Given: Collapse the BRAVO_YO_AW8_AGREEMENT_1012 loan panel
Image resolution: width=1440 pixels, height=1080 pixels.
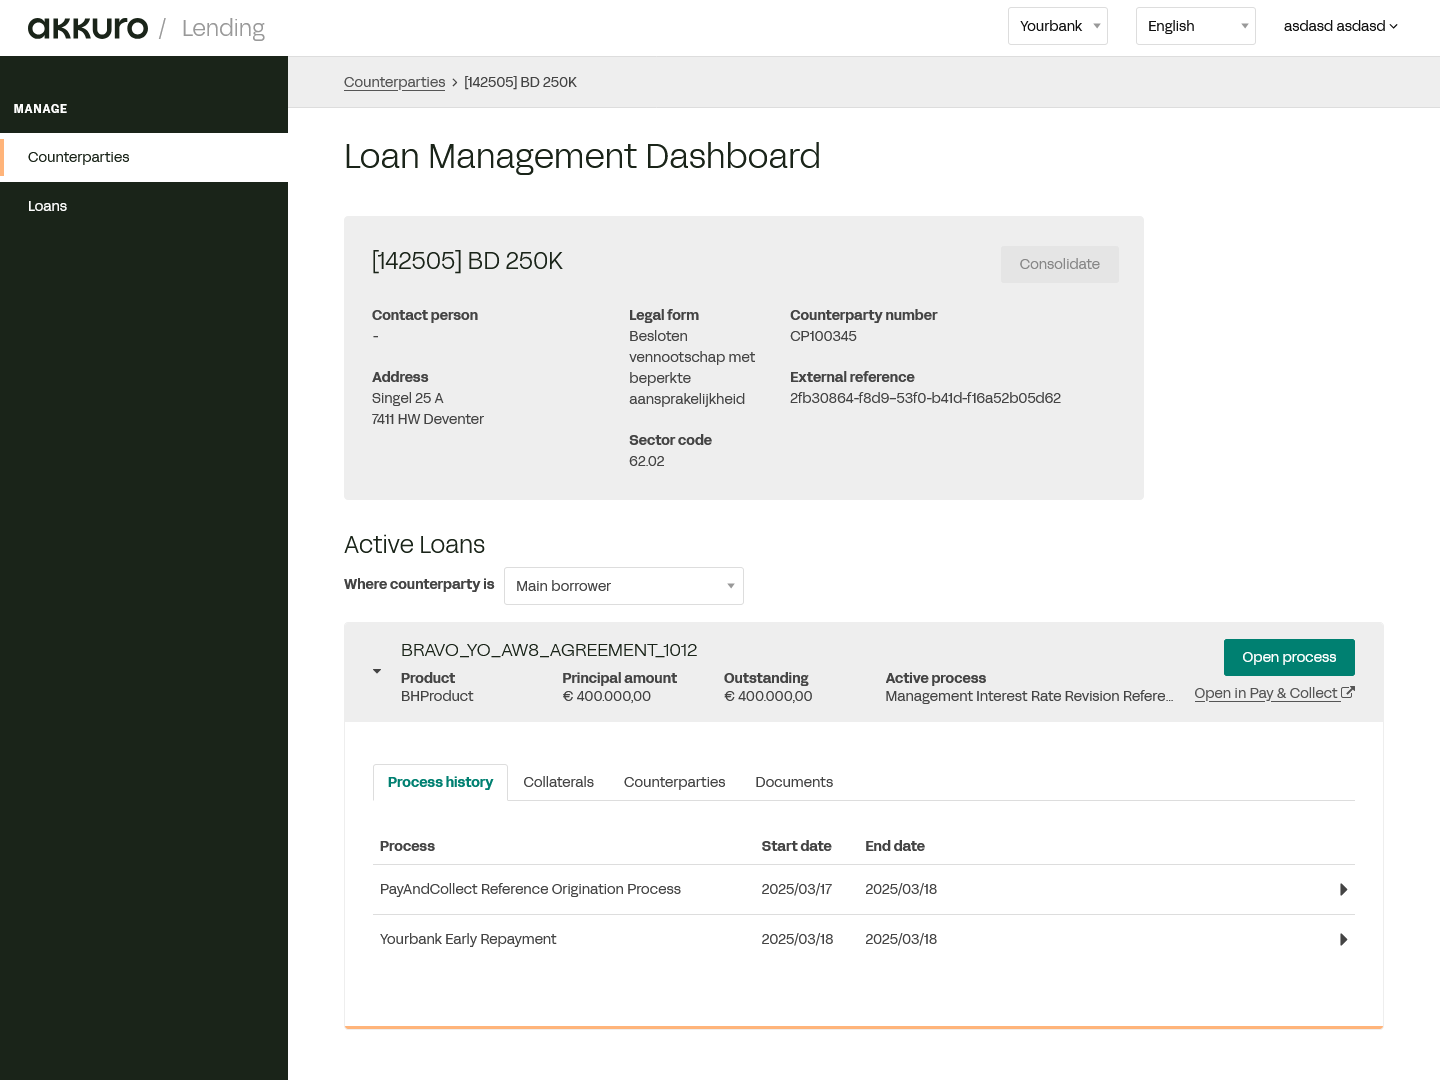Looking at the screenshot, I should coord(377,671).
